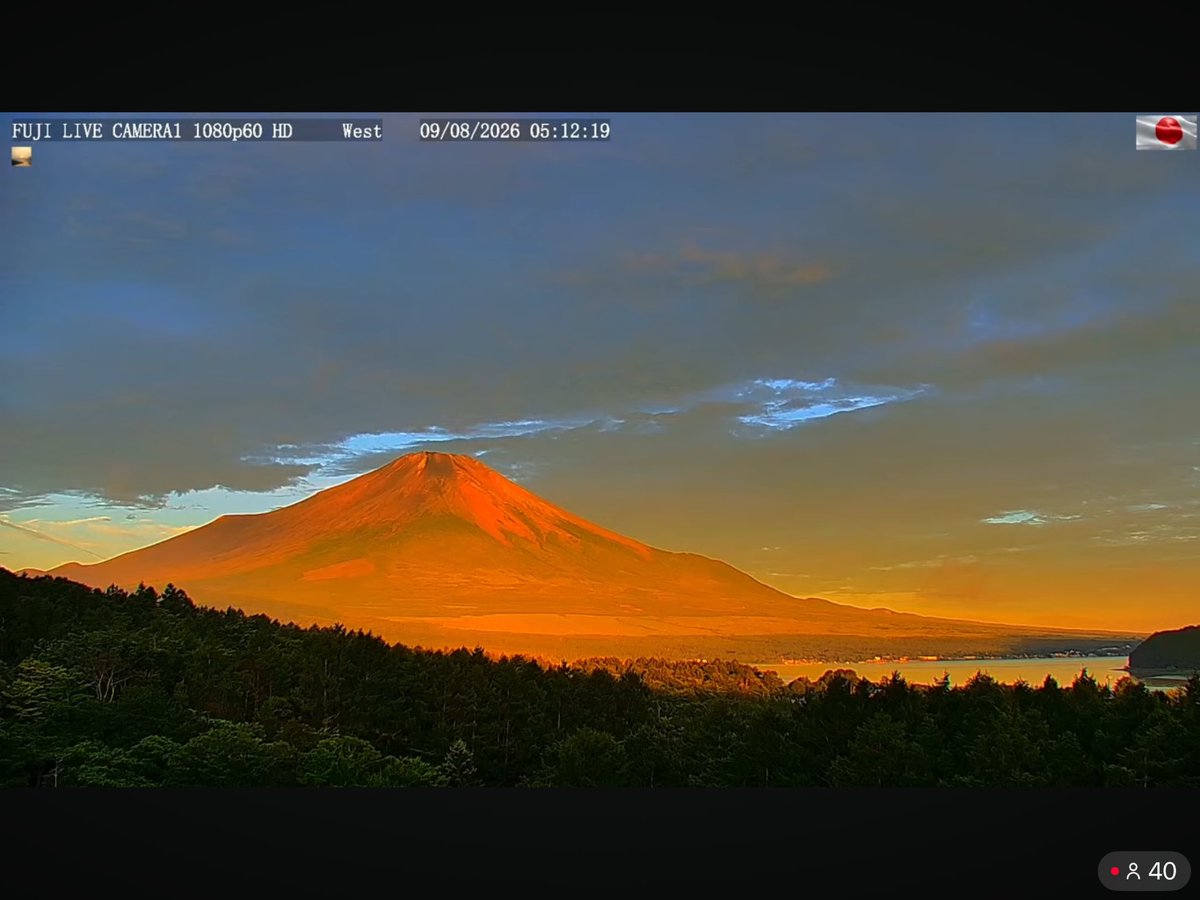Click the 'West' direction label
Screen dimensions: 1200x900
click(361, 131)
